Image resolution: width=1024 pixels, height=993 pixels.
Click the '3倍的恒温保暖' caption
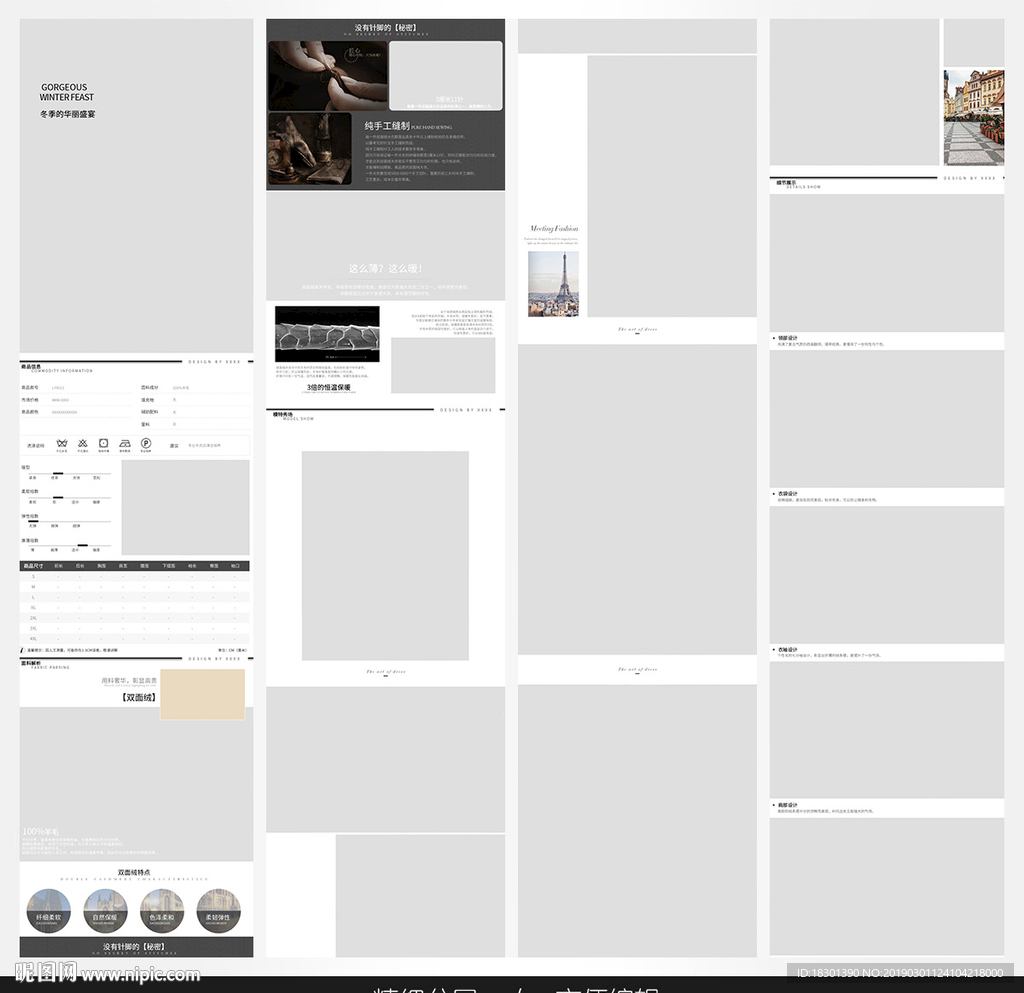click(328, 387)
